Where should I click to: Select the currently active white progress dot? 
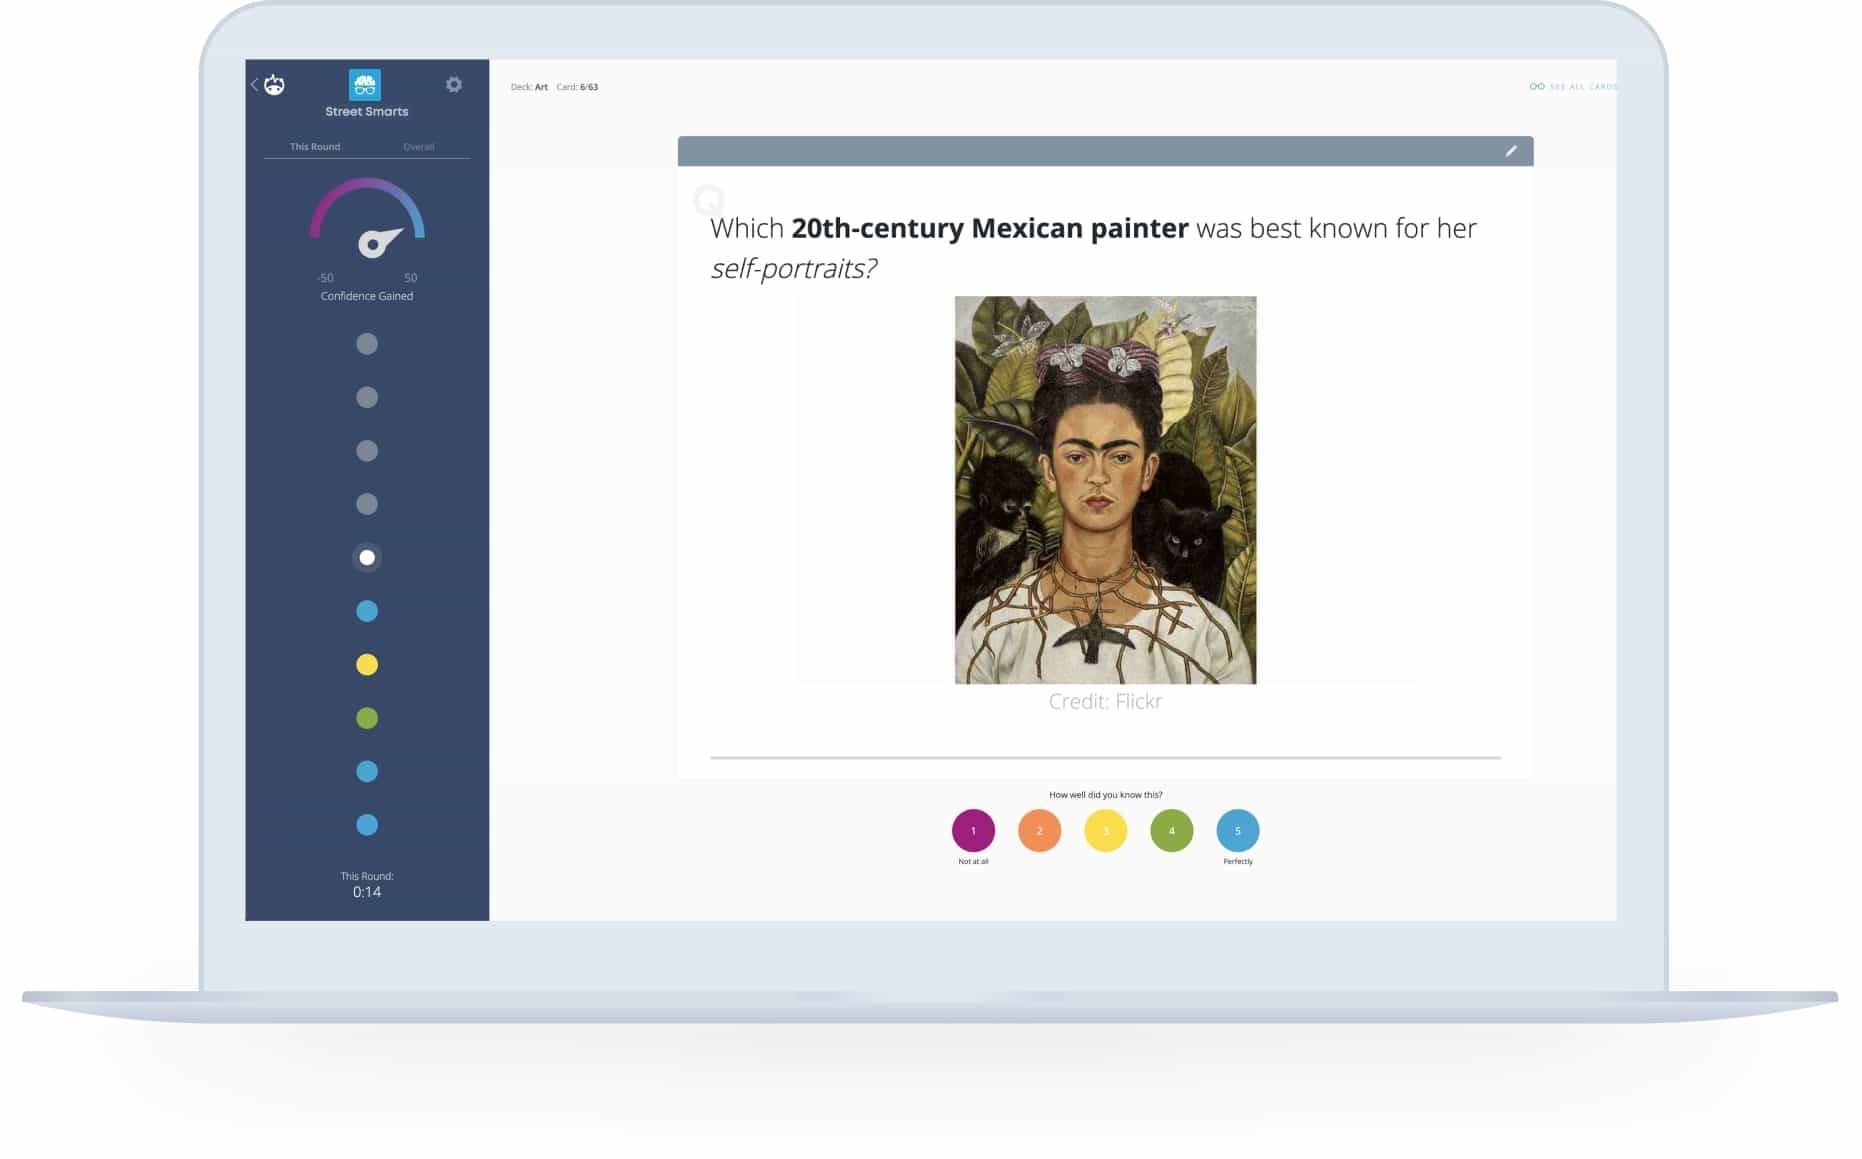coord(367,557)
